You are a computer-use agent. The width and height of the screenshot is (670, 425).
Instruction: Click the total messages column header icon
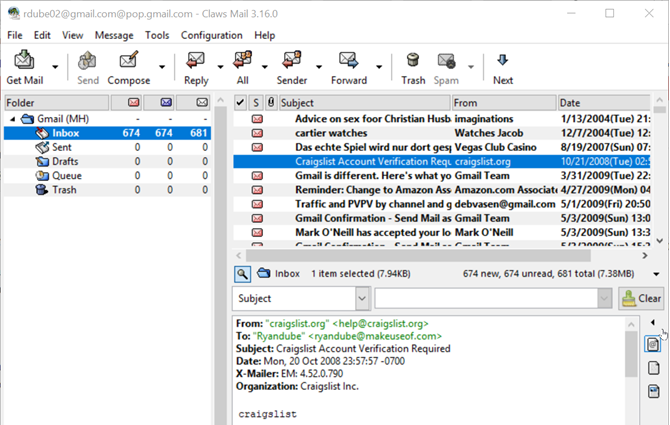202,103
